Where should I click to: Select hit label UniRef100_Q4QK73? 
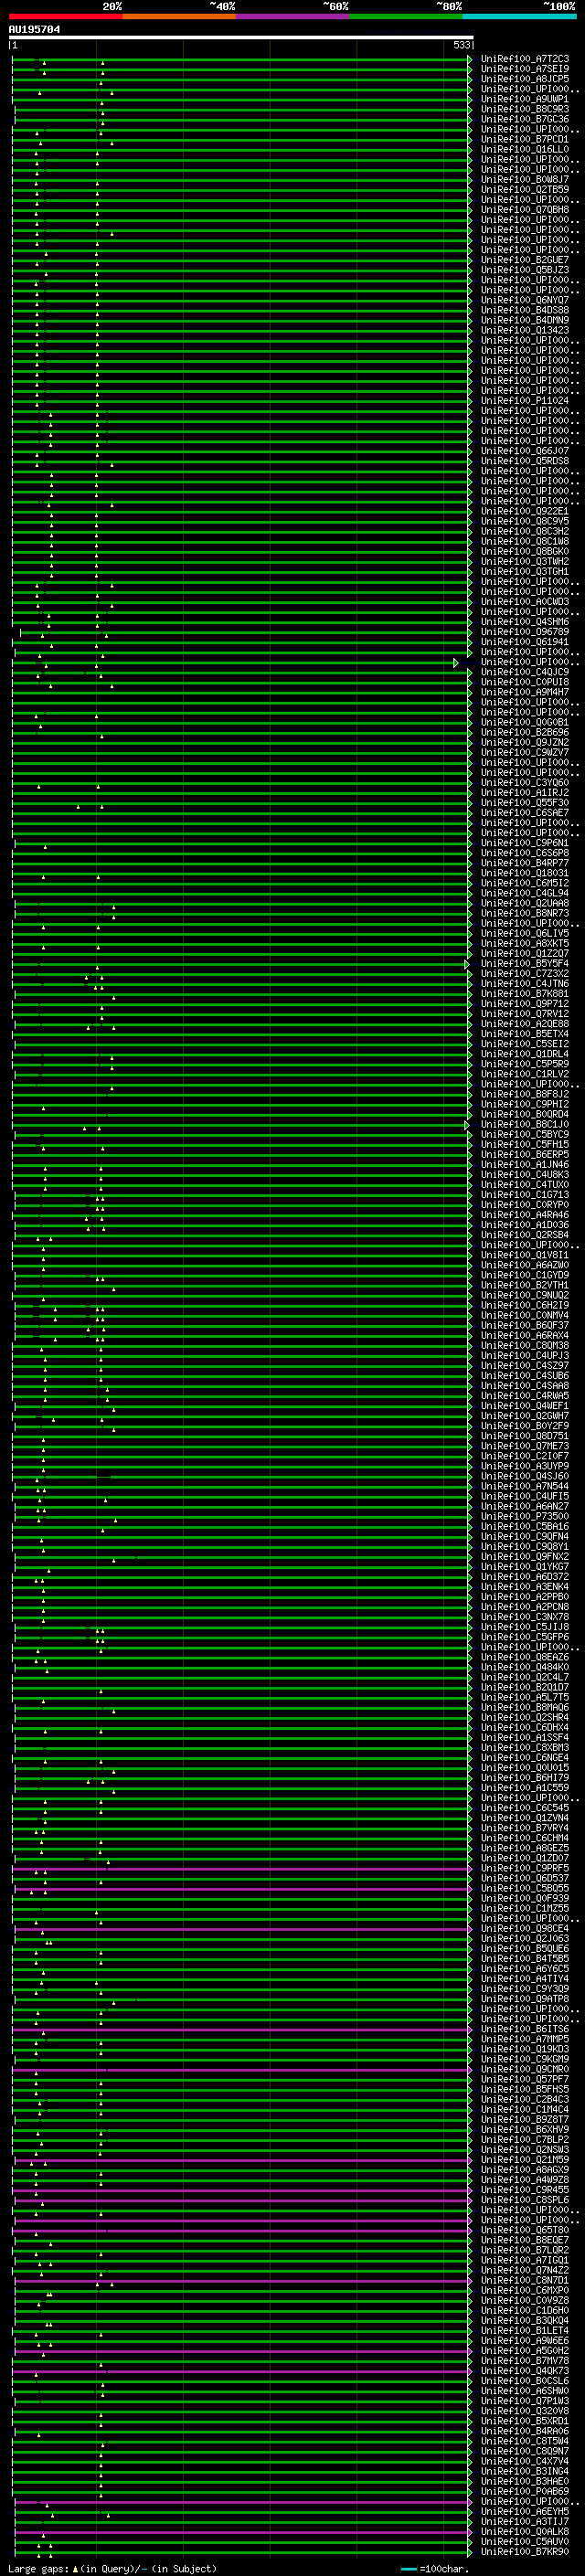click(525, 2371)
